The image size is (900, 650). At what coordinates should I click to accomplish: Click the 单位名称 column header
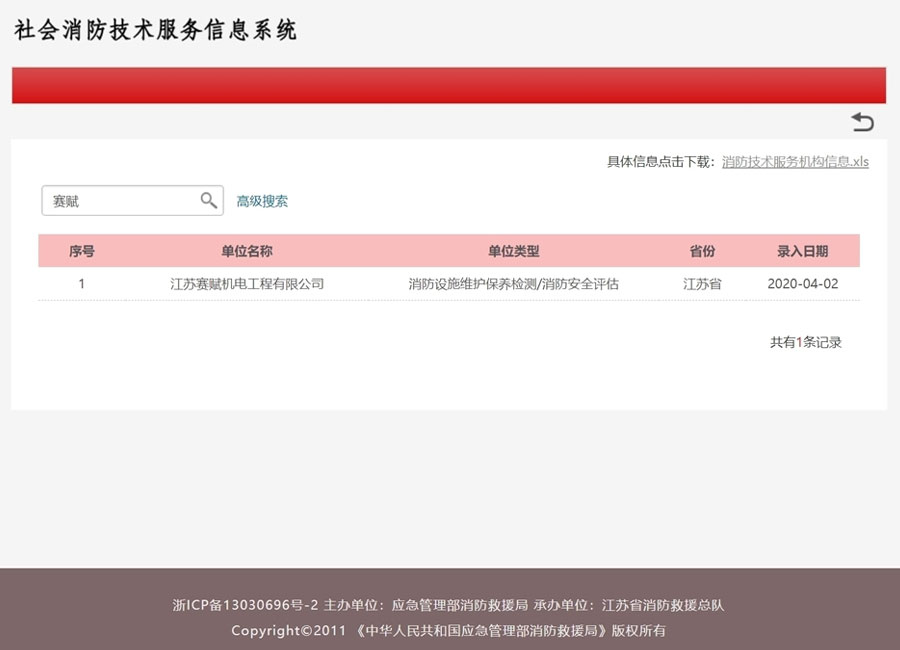247,251
